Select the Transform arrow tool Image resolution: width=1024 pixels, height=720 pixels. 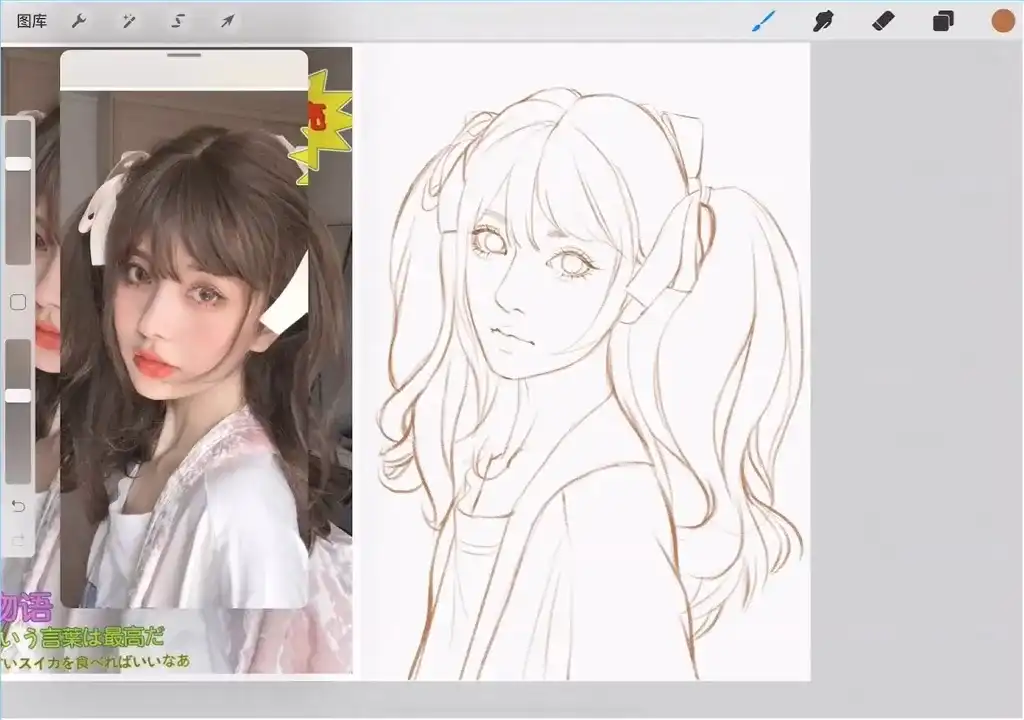coord(226,20)
